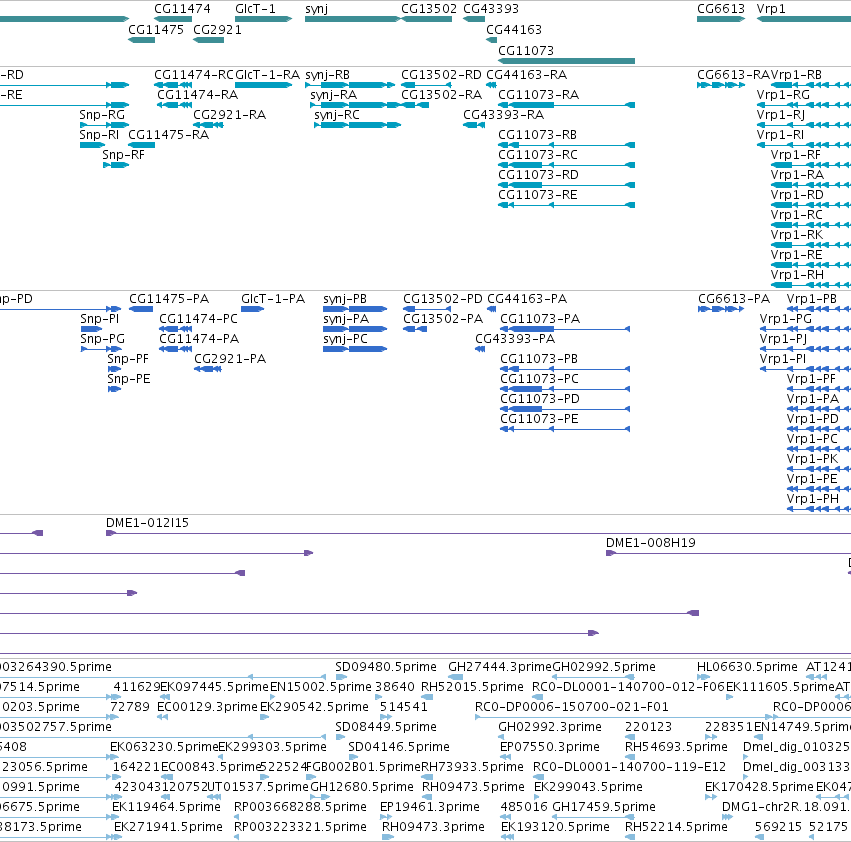Select the synj-RB transcript label
This screenshot has width=851, height=842.
pyautogui.click(x=327, y=75)
